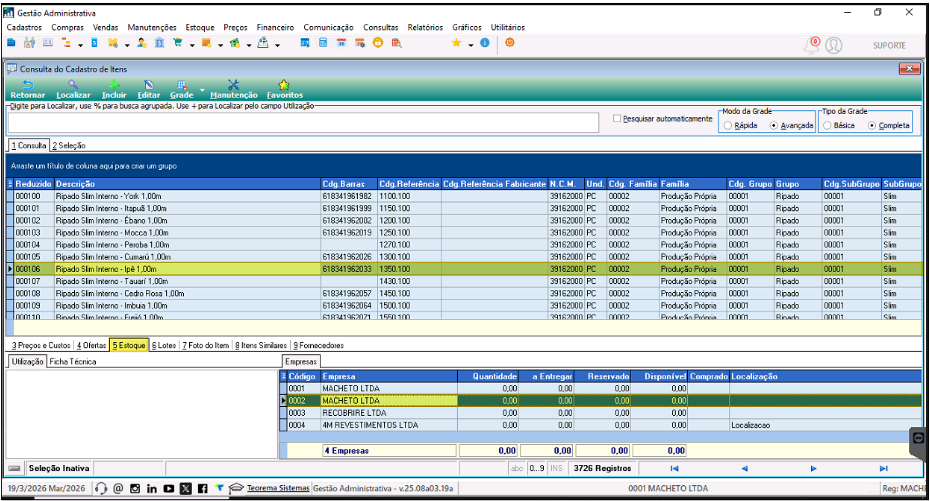930x501 pixels.
Task: Switch to 3 Preços e Custos tab
Action: [41, 345]
